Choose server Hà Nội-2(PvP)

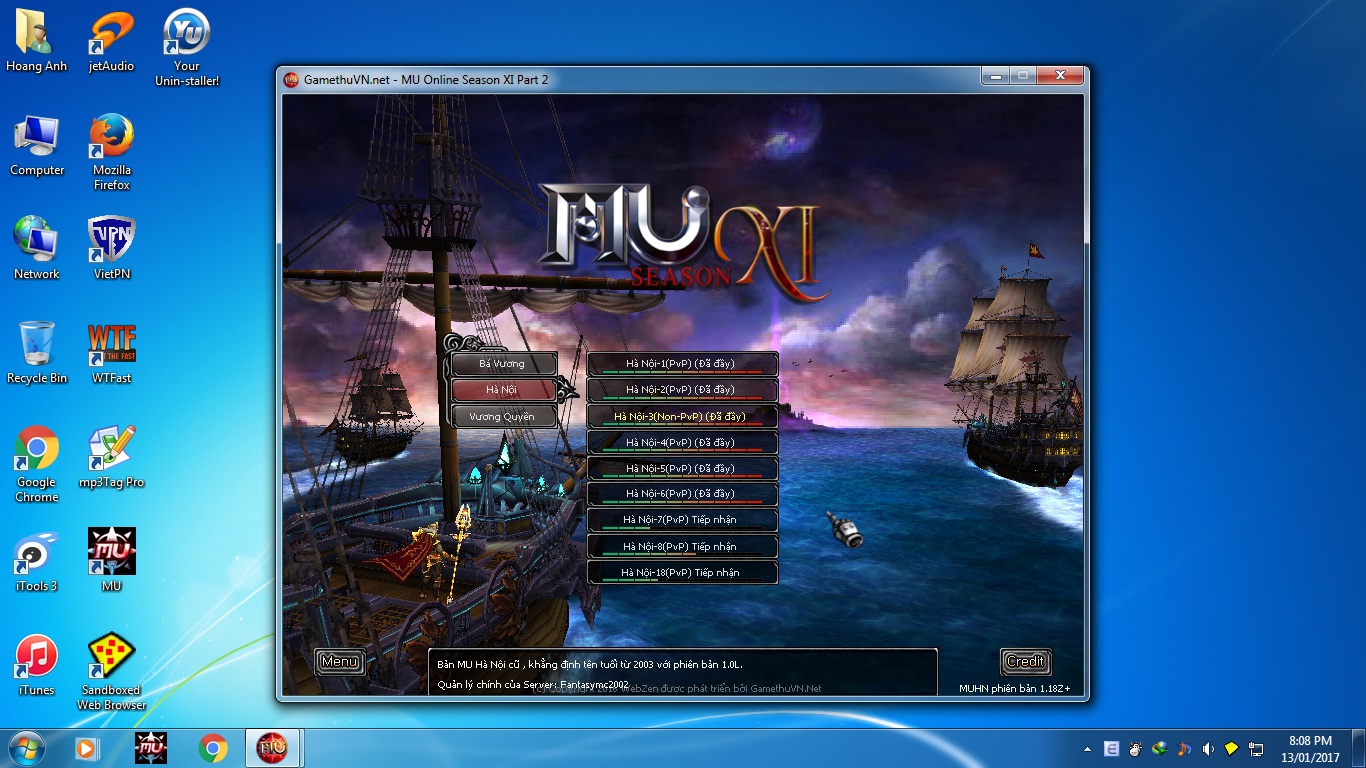click(682, 390)
